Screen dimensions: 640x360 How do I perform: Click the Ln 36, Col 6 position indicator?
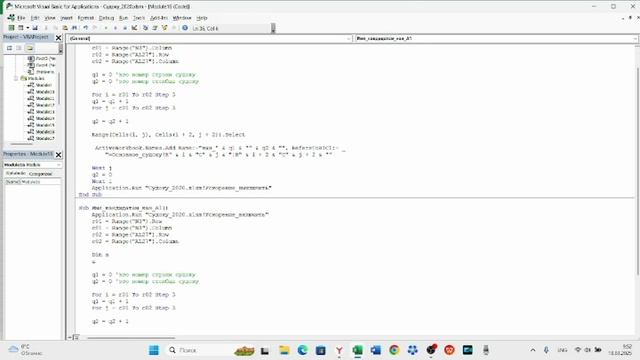pyautogui.click(x=205, y=28)
